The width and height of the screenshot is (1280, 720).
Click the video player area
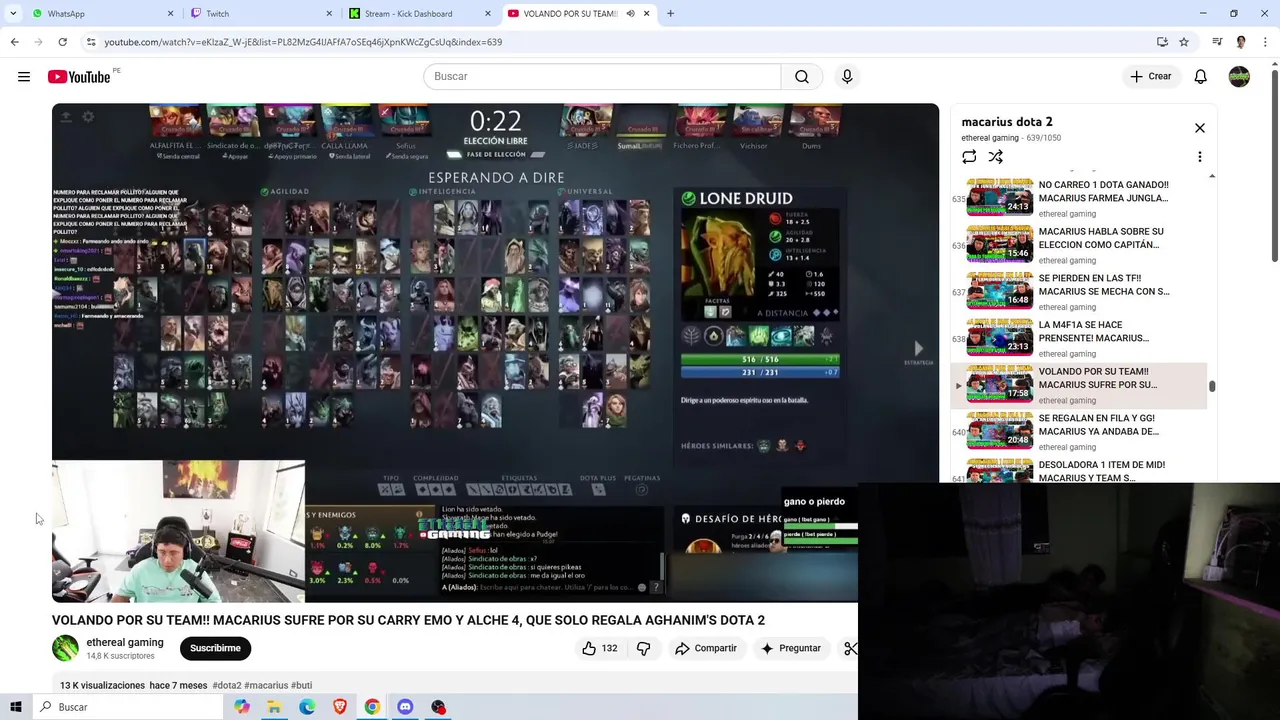pyautogui.click(x=495, y=352)
